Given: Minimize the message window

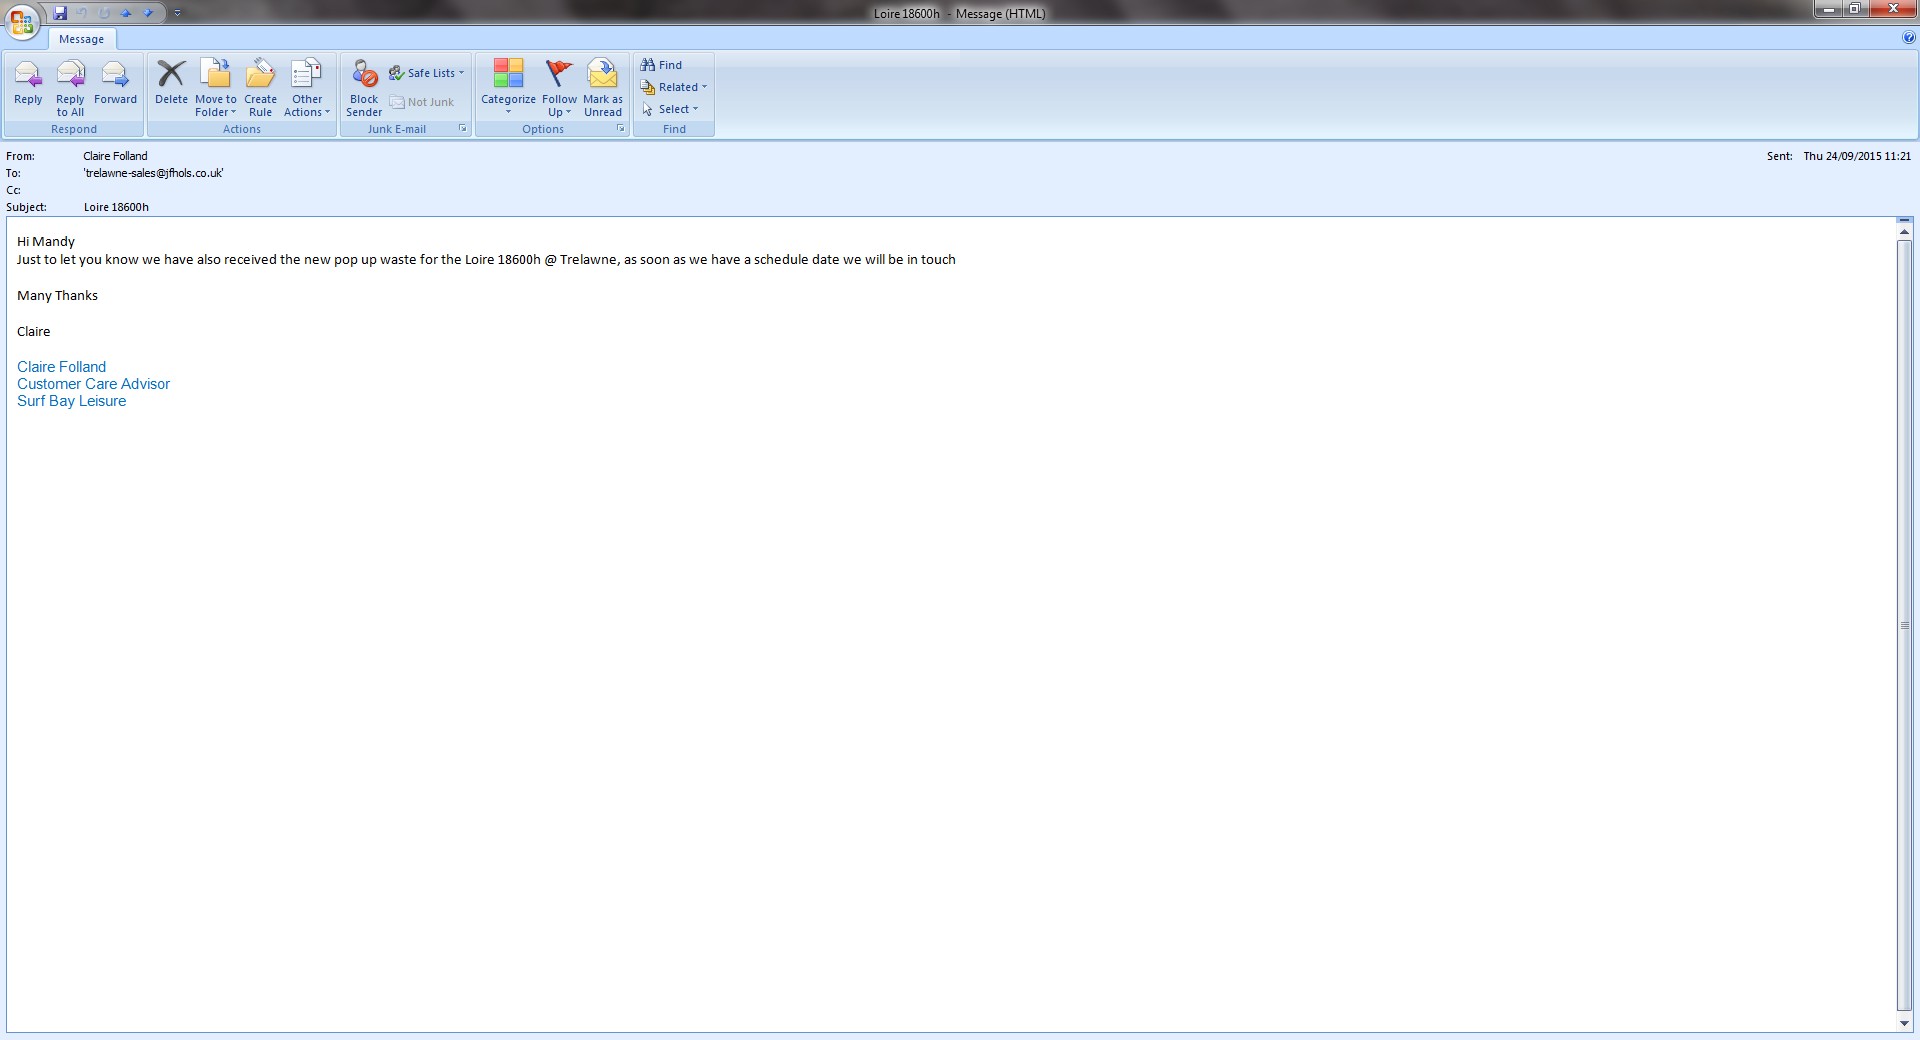Looking at the screenshot, I should click(x=1828, y=9).
